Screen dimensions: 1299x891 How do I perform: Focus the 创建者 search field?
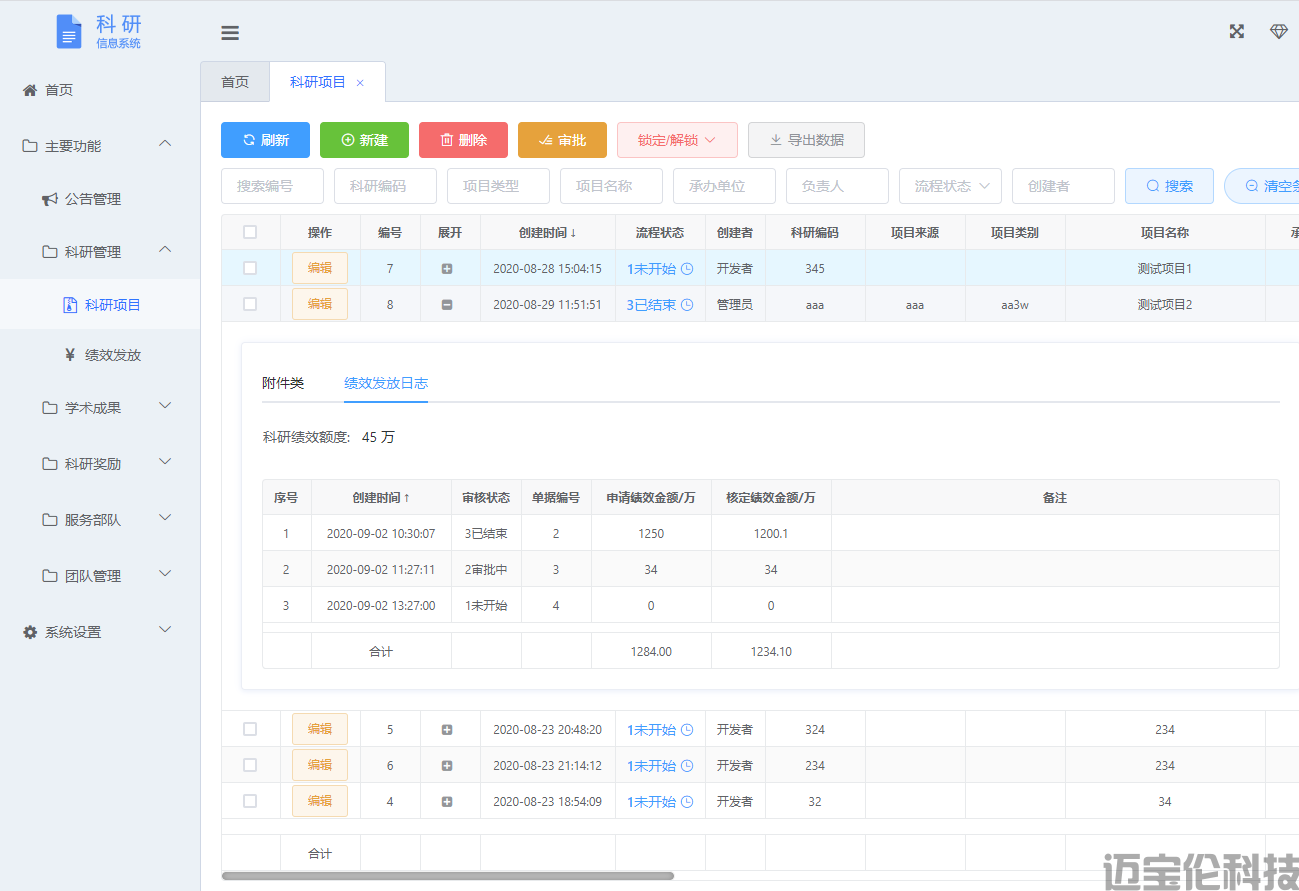[x=1063, y=186]
